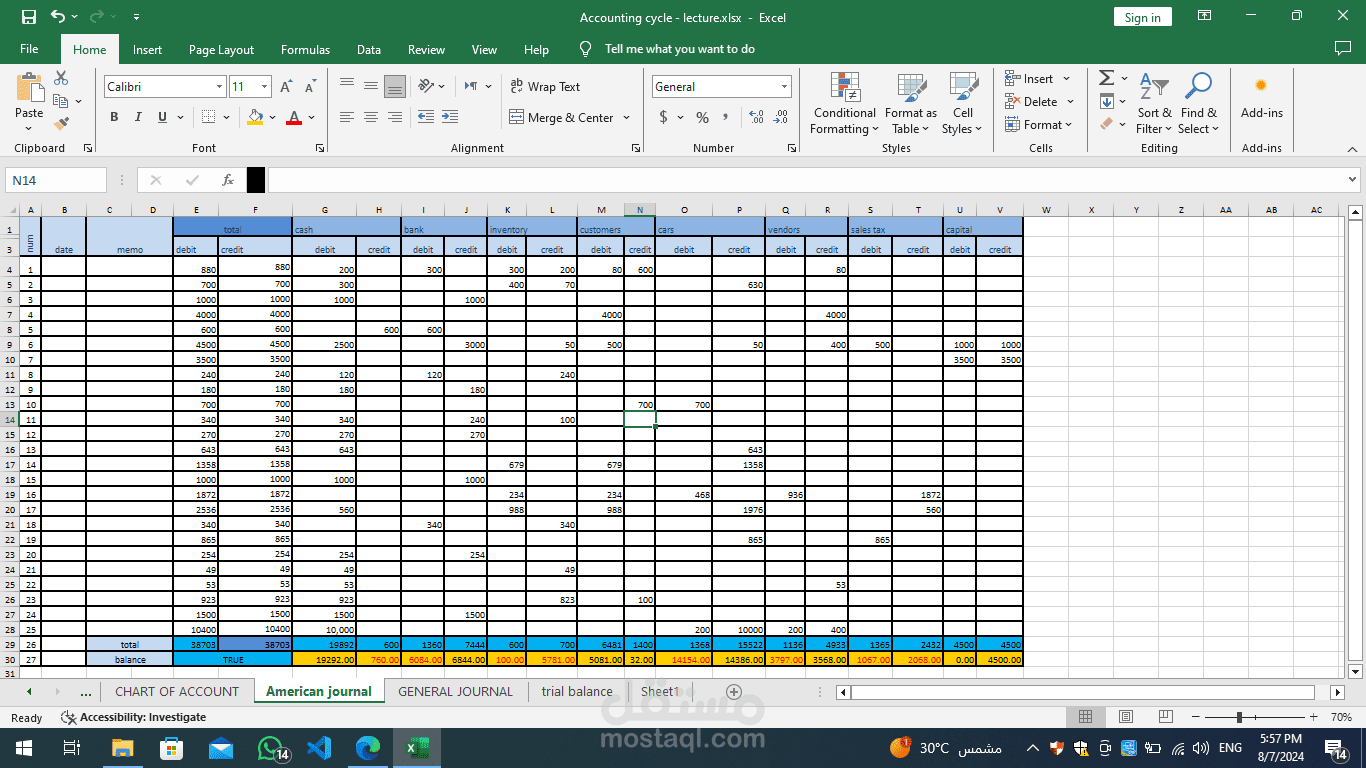The height and width of the screenshot is (768, 1366).
Task: Activate the Format Painter brush
Action: tap(61, 124)
